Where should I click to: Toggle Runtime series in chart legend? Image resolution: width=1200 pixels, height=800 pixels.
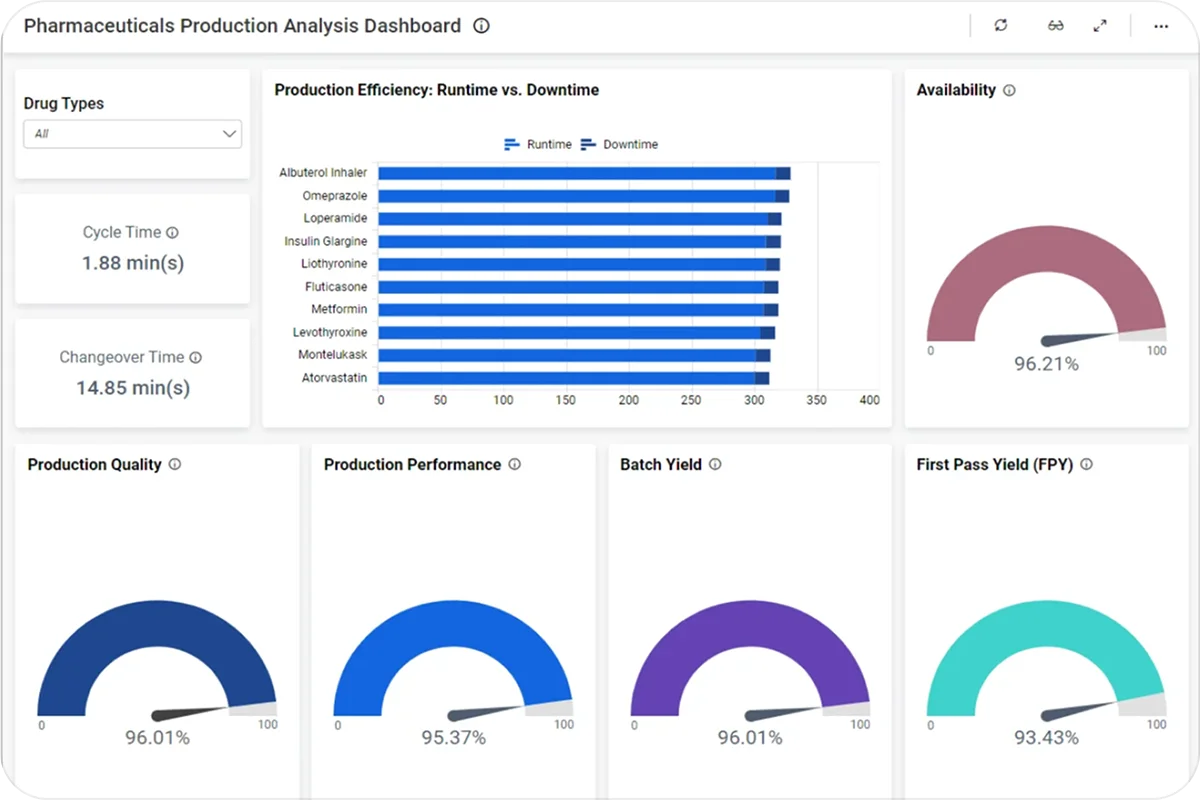(538, 145)
